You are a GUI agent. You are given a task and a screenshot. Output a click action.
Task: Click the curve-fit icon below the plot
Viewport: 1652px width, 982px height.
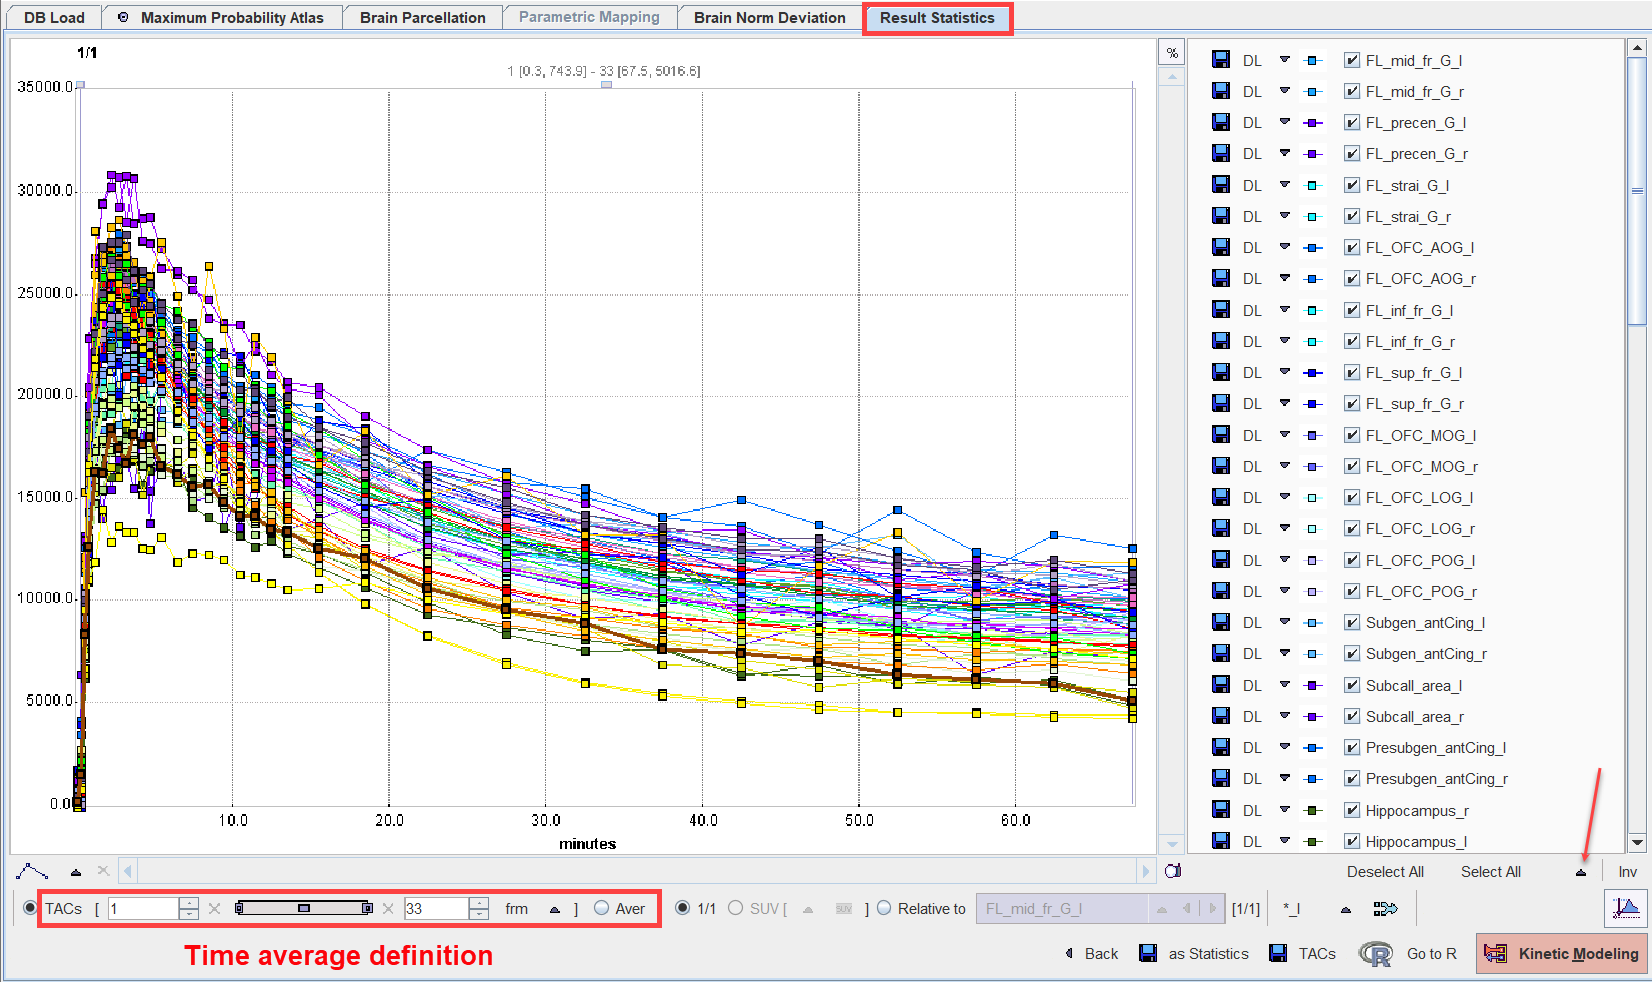tap(32, 871)
